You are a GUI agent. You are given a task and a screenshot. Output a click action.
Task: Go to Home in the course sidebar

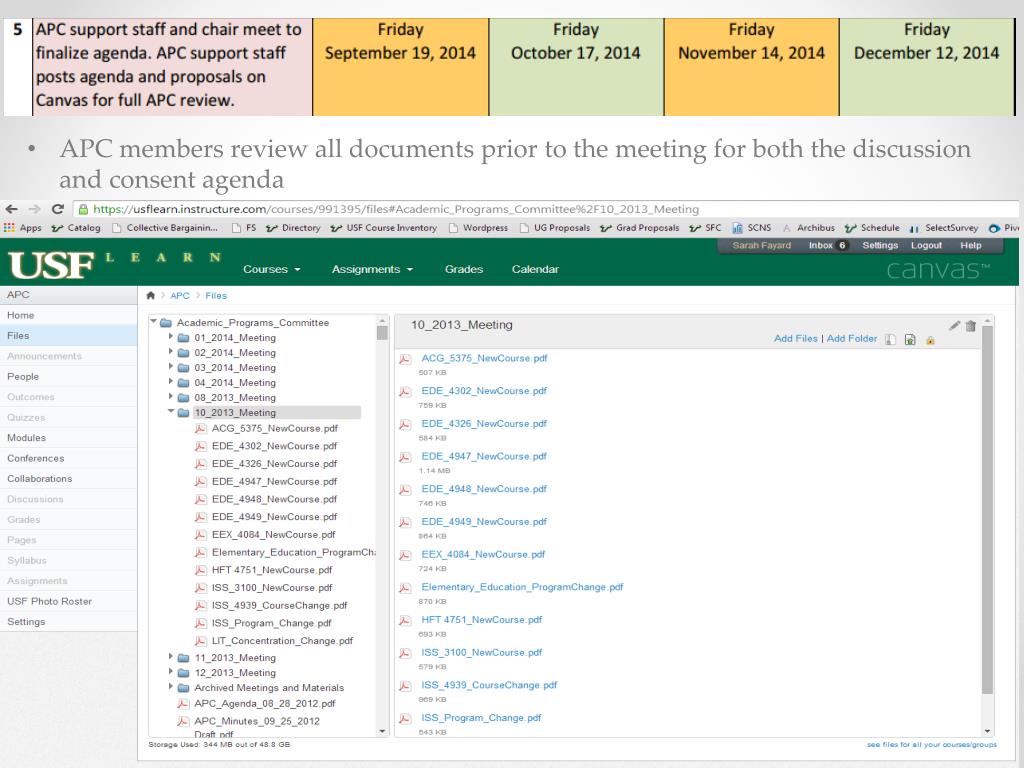point(69,315)
